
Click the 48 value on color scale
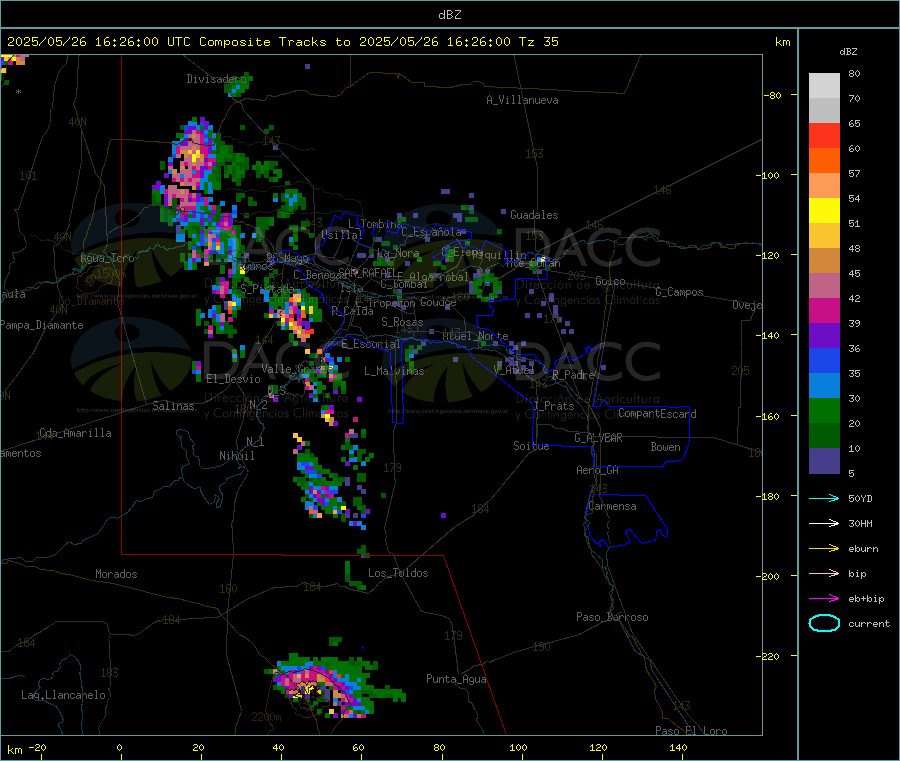coord(854,249)
